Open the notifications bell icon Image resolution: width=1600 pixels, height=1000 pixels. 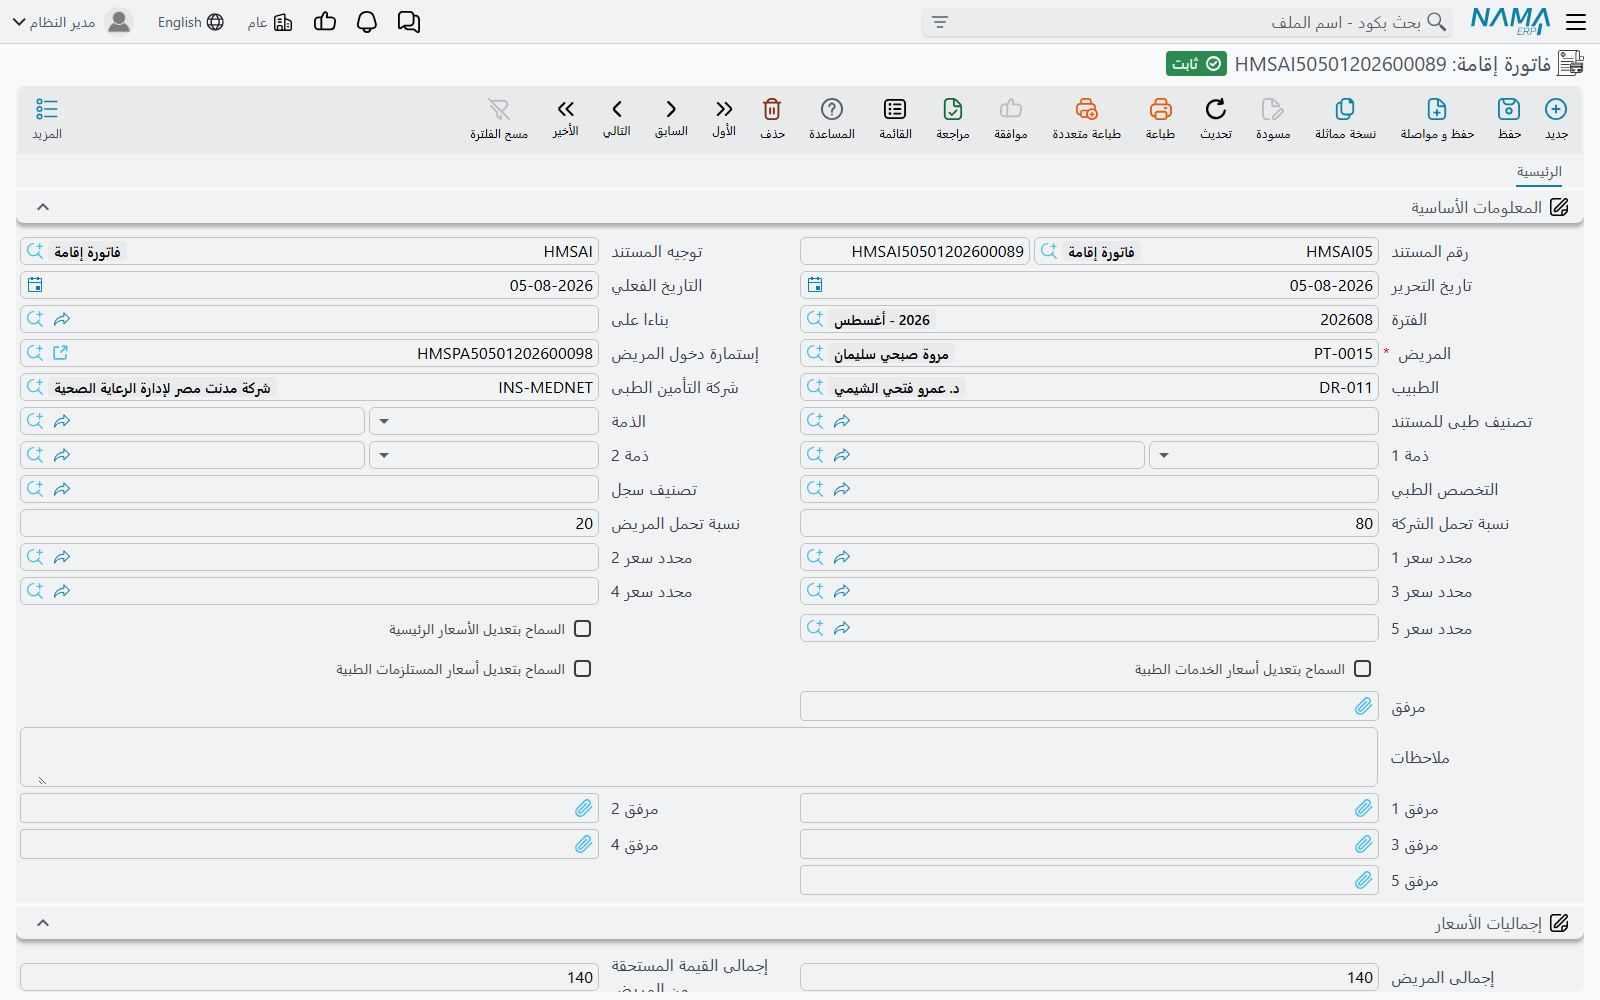coord(367,22)
